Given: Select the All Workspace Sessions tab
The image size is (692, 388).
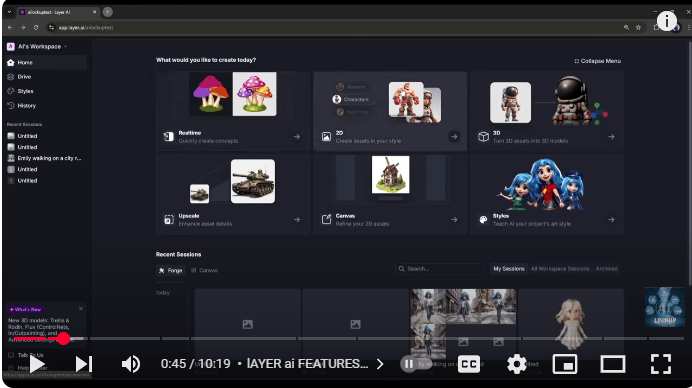Looking at the screenshot, I should click(560, 268).
